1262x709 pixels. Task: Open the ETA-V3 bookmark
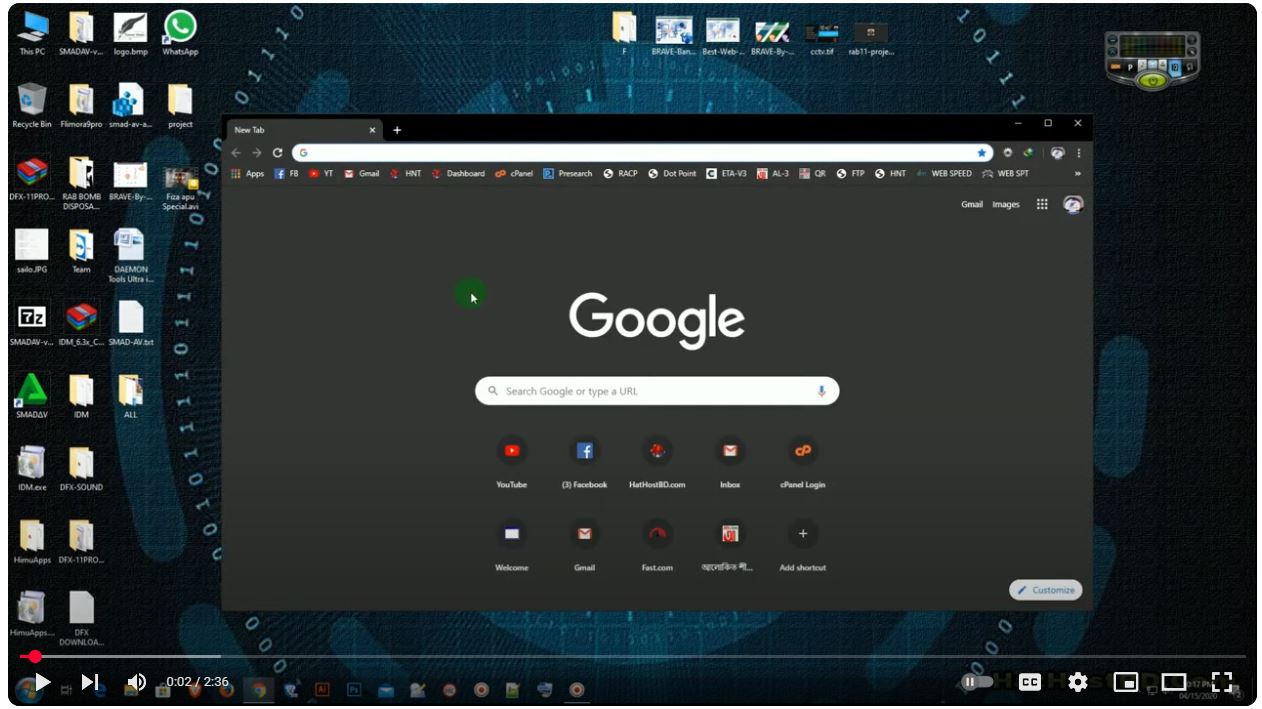tap(726, 174)
